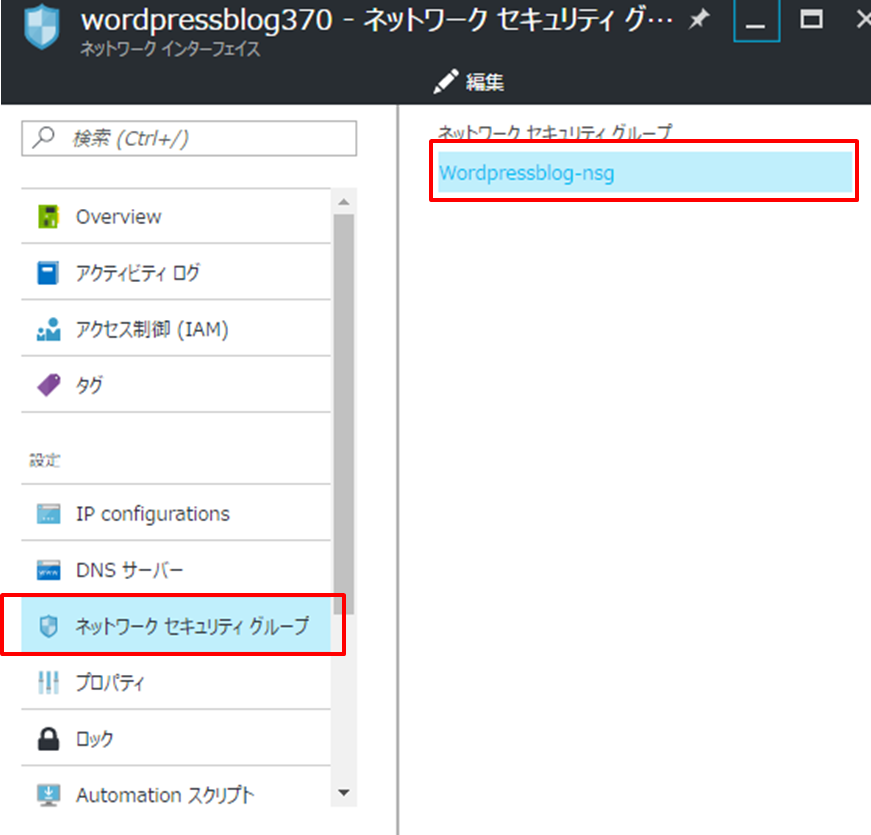Open アクティビティ ログ menu entry
This screenshot has width=871, height=835.
pos(176,273)
